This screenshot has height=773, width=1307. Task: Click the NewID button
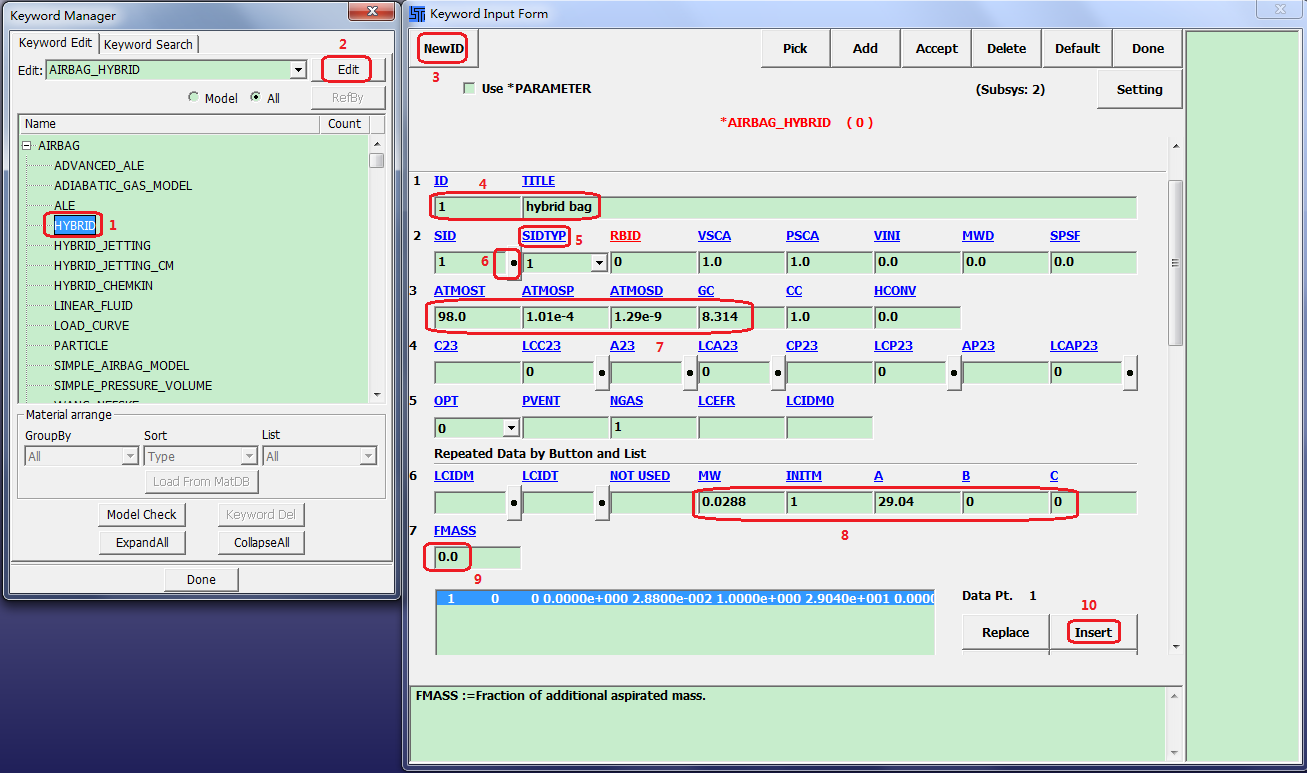point(444,48)
